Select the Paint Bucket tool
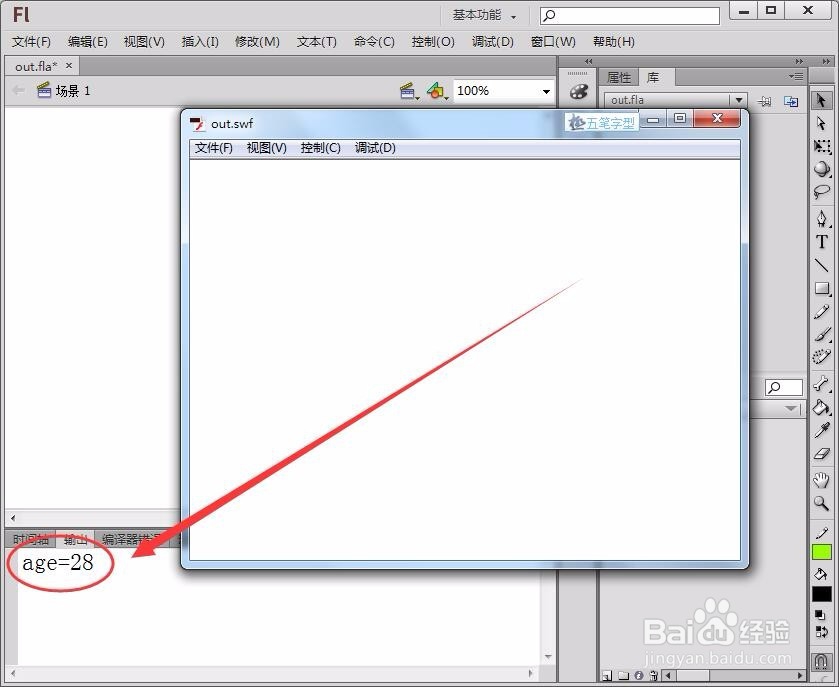 point(821,407)
